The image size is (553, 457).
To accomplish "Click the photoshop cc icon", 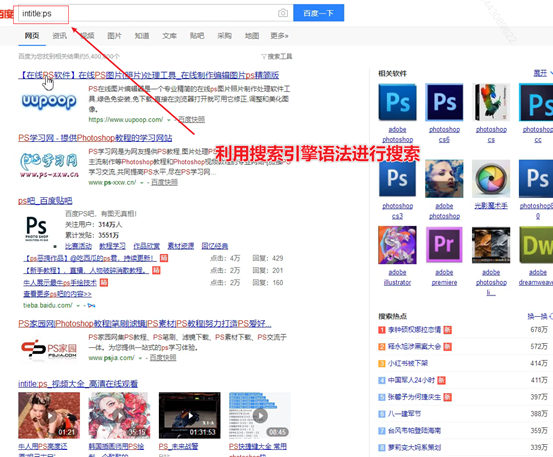I will click(536, 102).
